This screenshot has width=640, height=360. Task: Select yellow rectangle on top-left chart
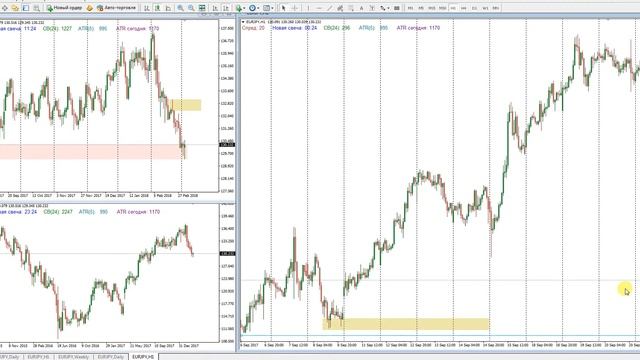point(185,105)
